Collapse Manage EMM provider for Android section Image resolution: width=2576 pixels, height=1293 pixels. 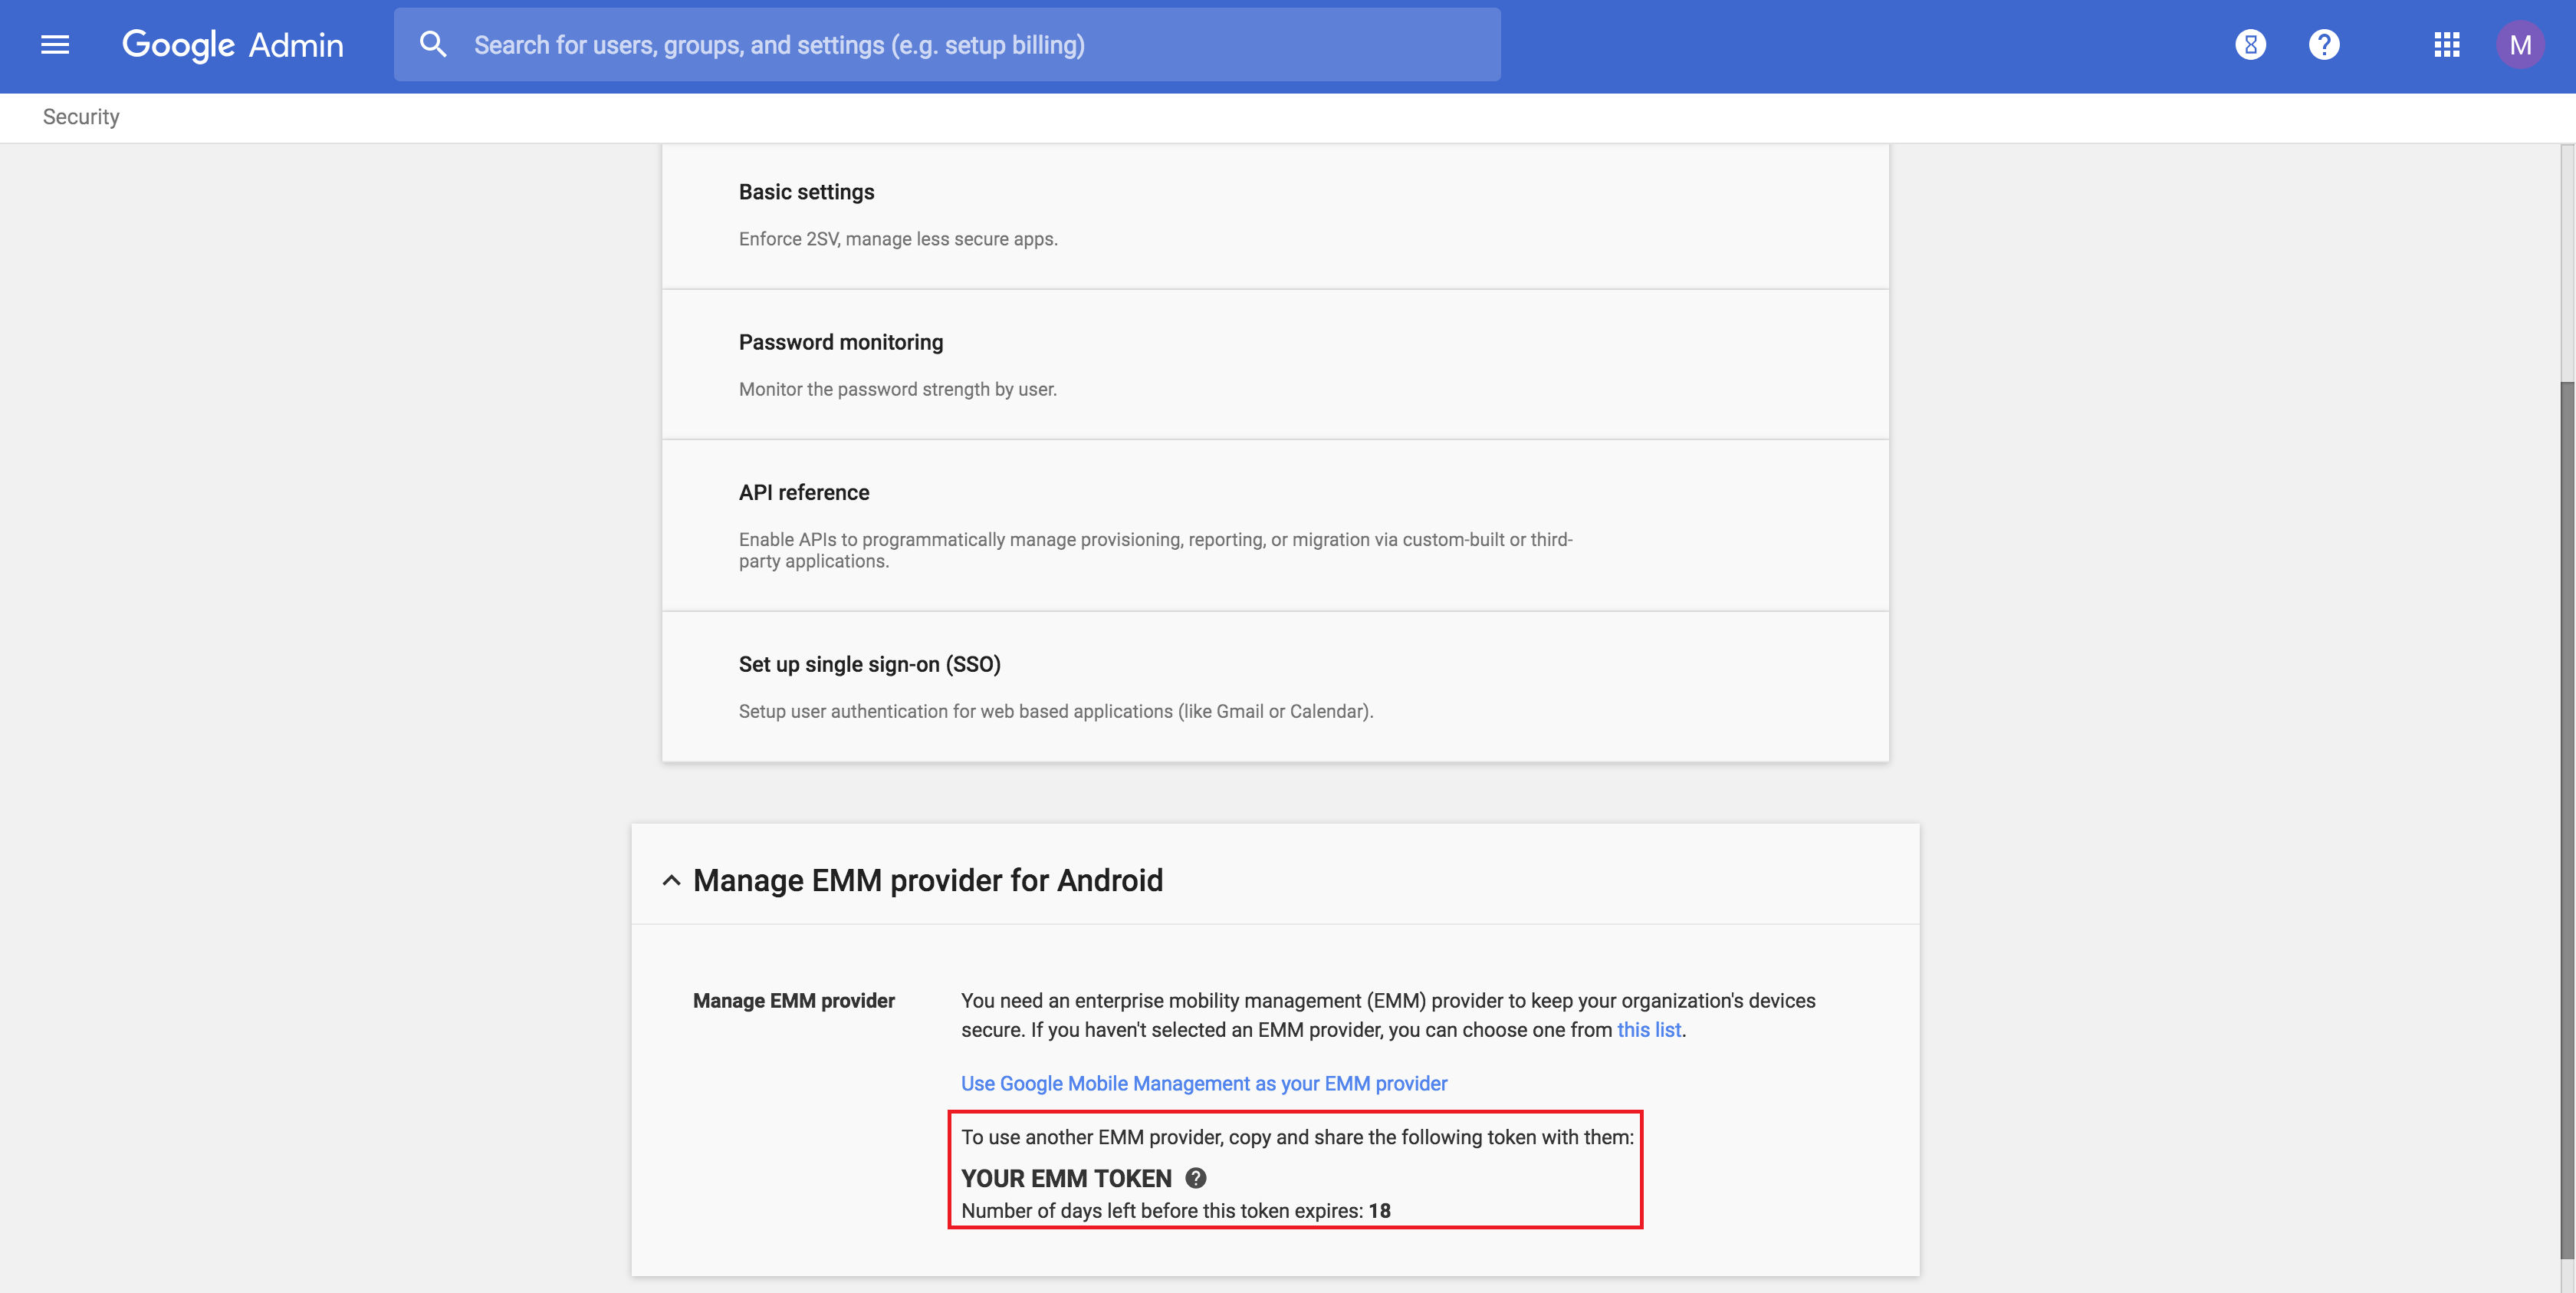point(671,881)
